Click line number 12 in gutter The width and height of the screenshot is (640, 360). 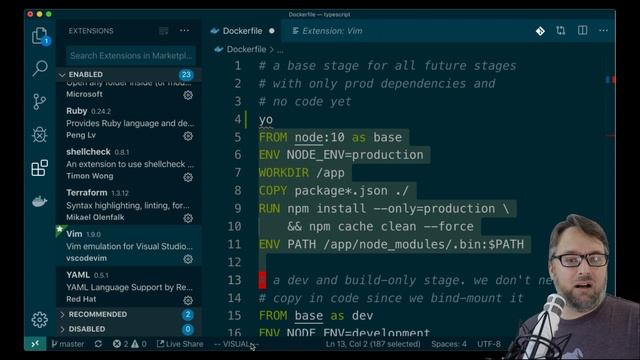point(234,262)
